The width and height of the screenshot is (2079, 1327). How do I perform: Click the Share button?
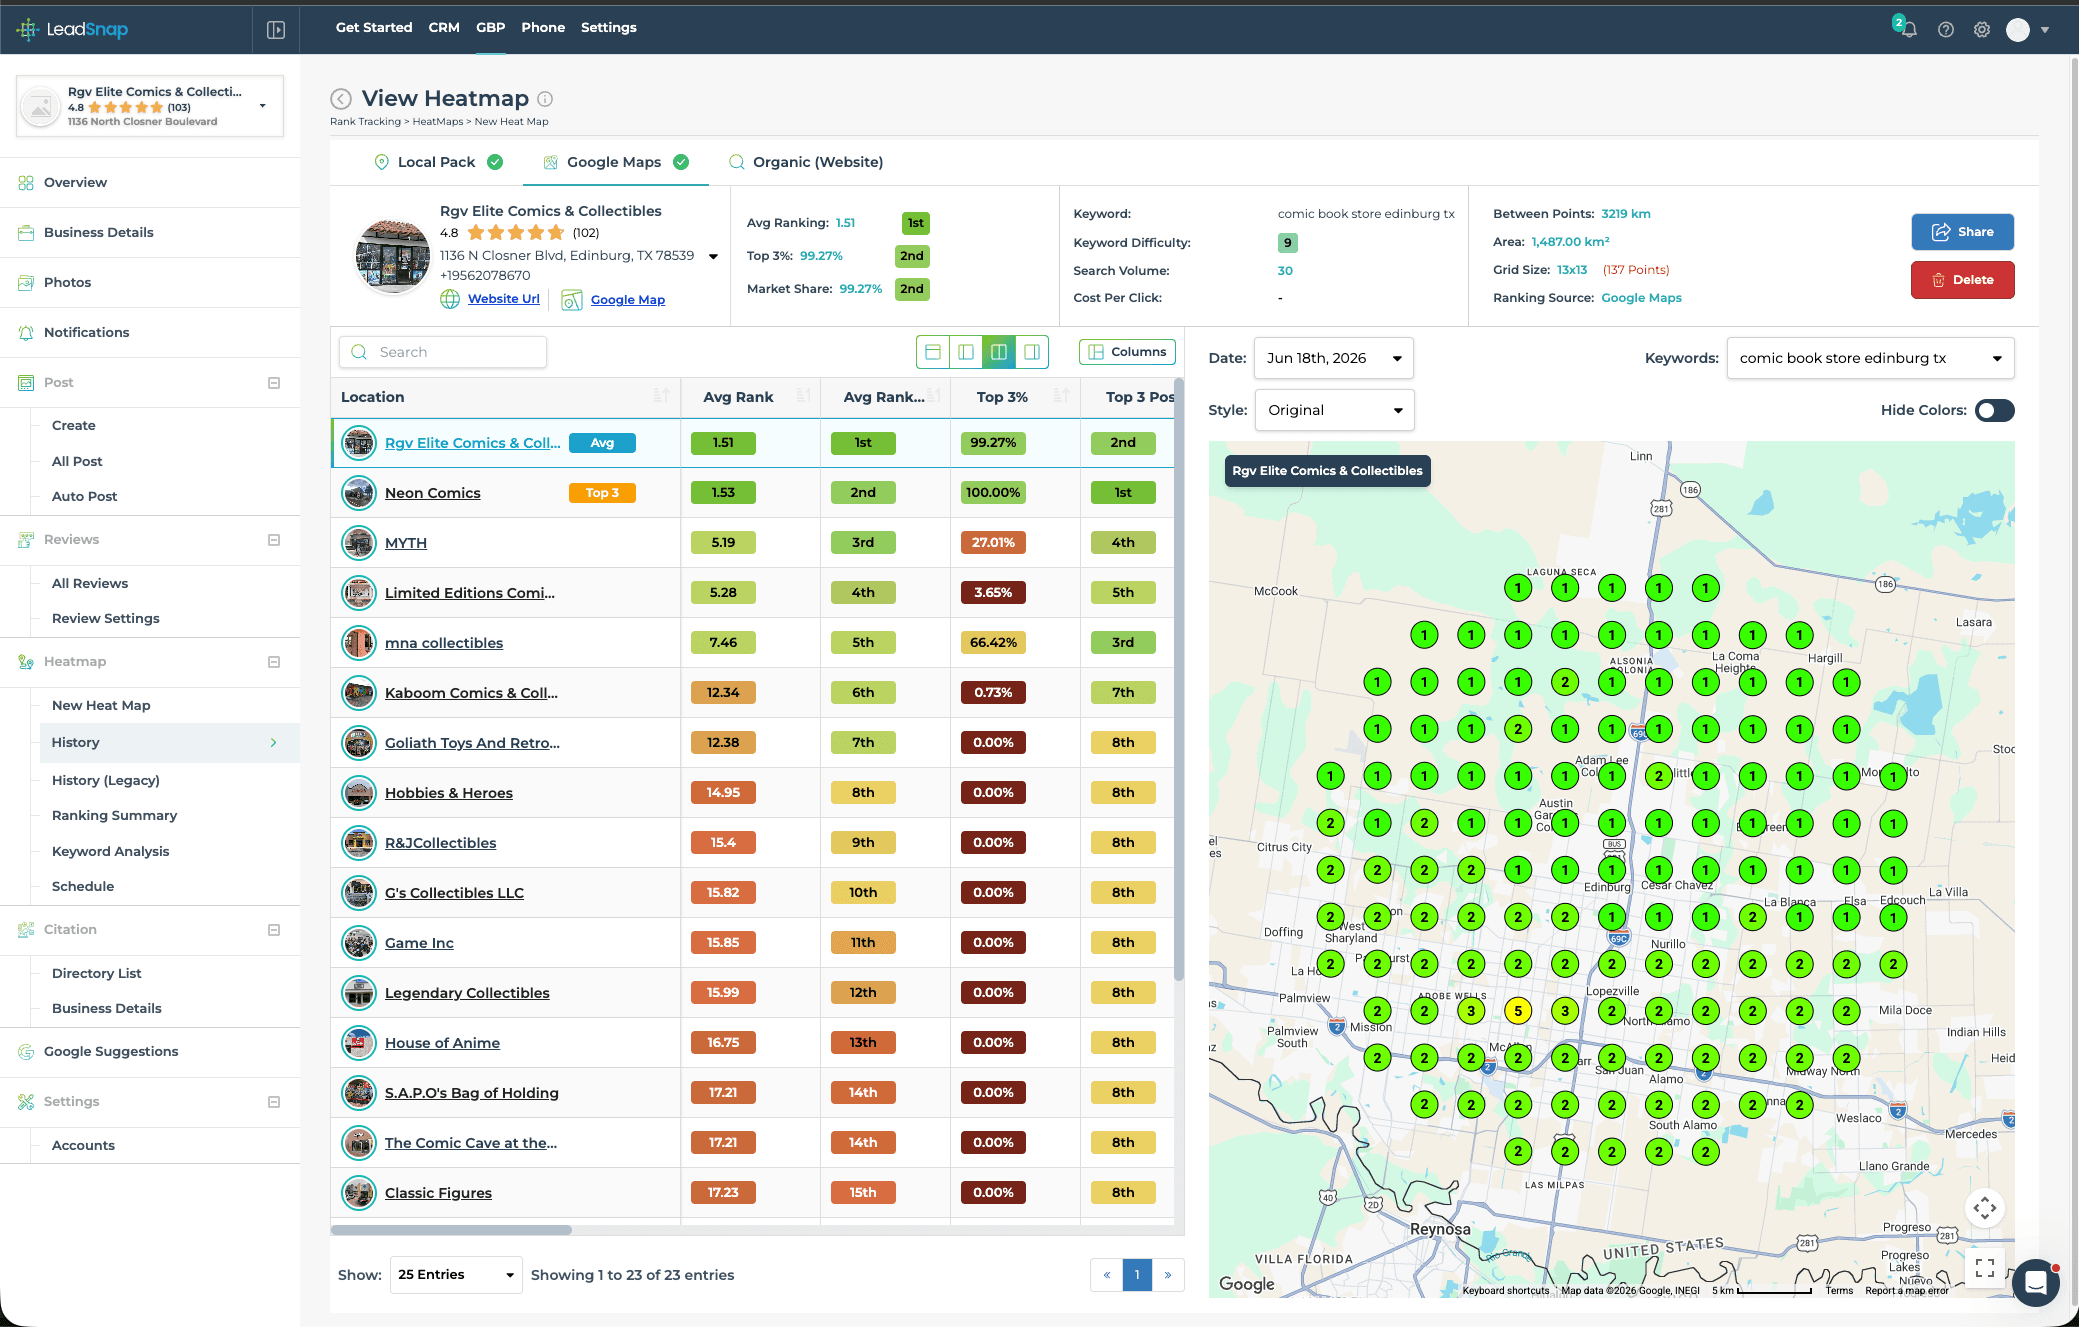coord(1962,232)
